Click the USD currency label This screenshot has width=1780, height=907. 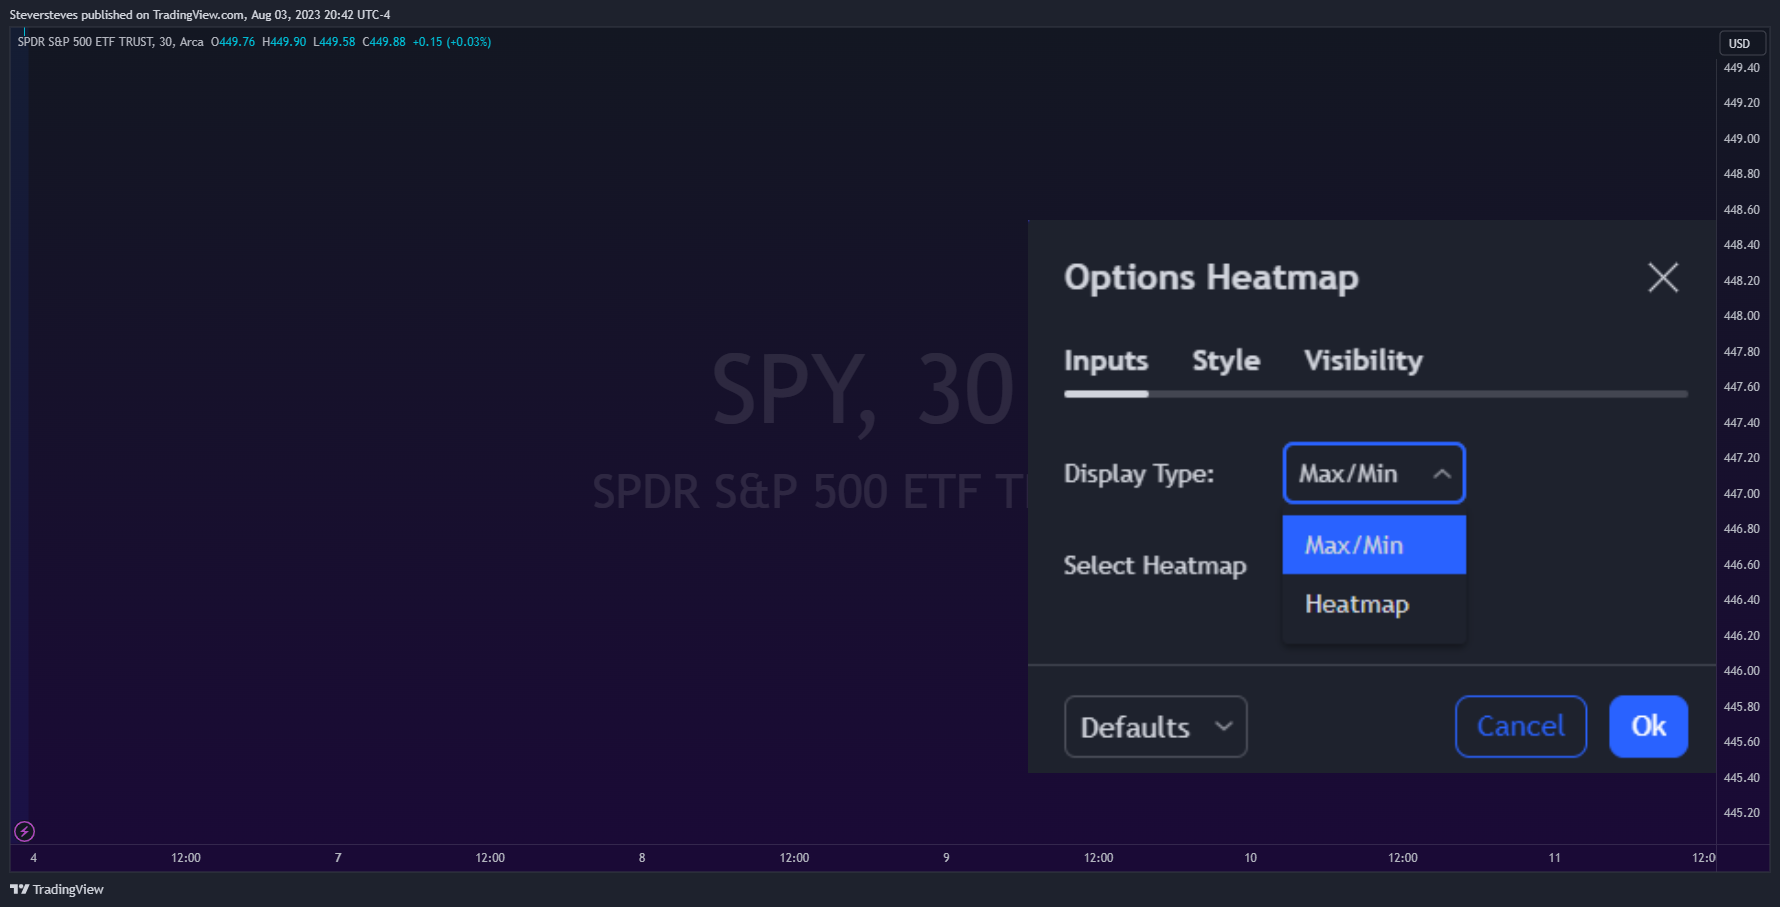1740,43
